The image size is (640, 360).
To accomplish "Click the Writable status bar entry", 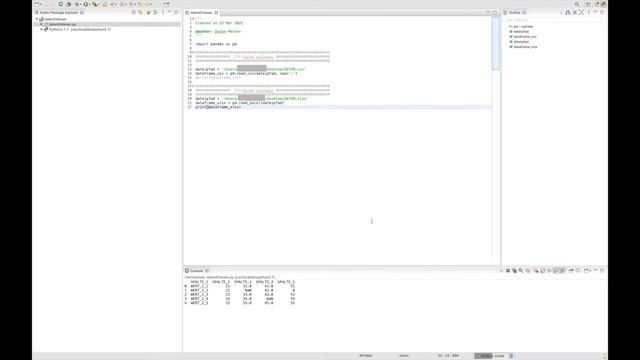I will (366, 356).
